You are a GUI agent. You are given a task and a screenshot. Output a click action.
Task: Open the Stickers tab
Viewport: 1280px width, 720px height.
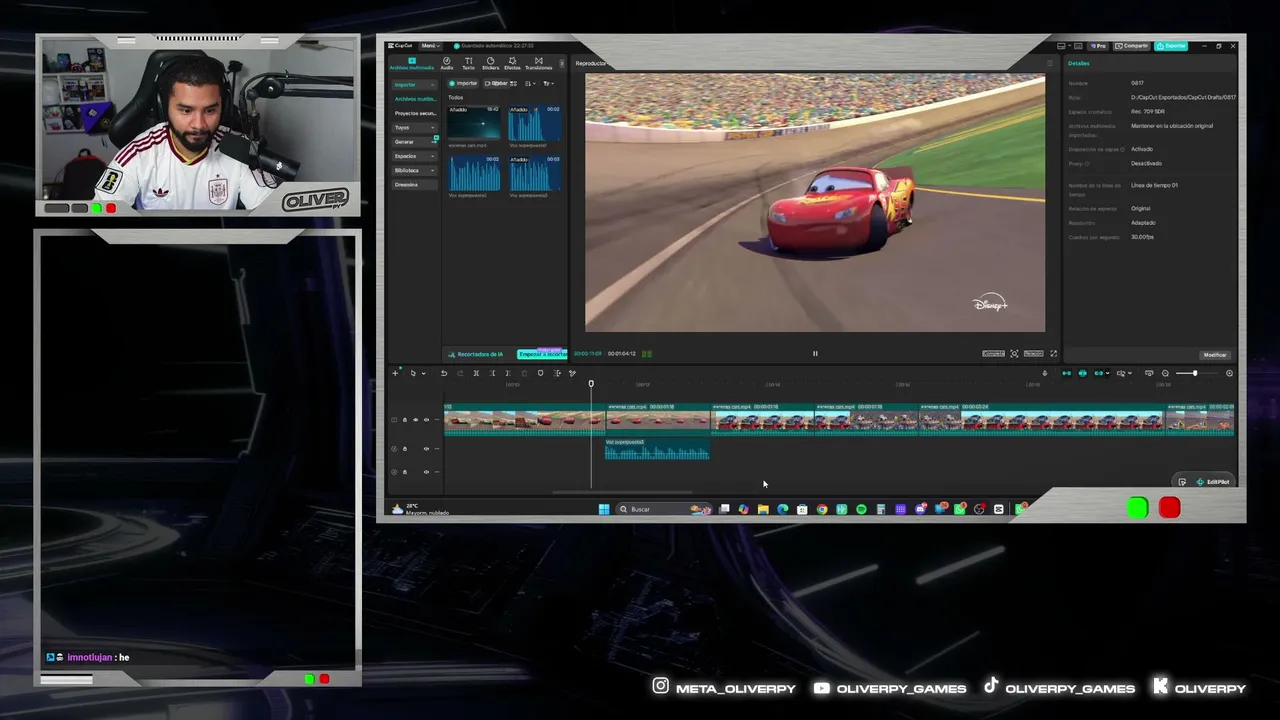(490, 63)
